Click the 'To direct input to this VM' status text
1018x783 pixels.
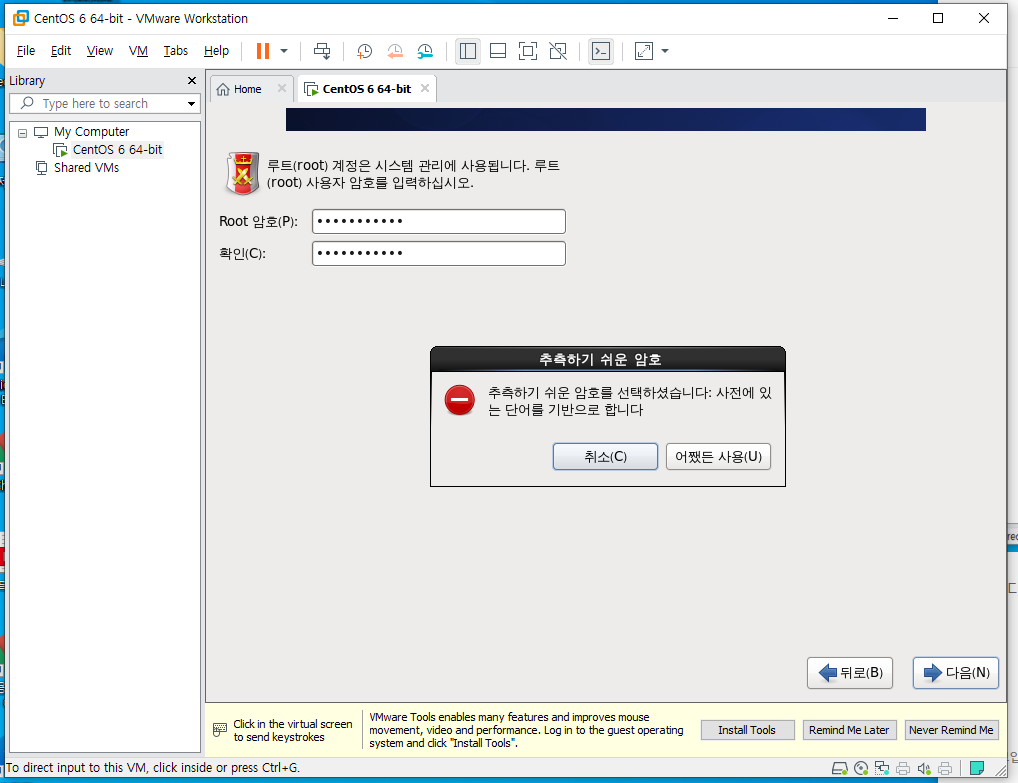click(x=153, y=767)
